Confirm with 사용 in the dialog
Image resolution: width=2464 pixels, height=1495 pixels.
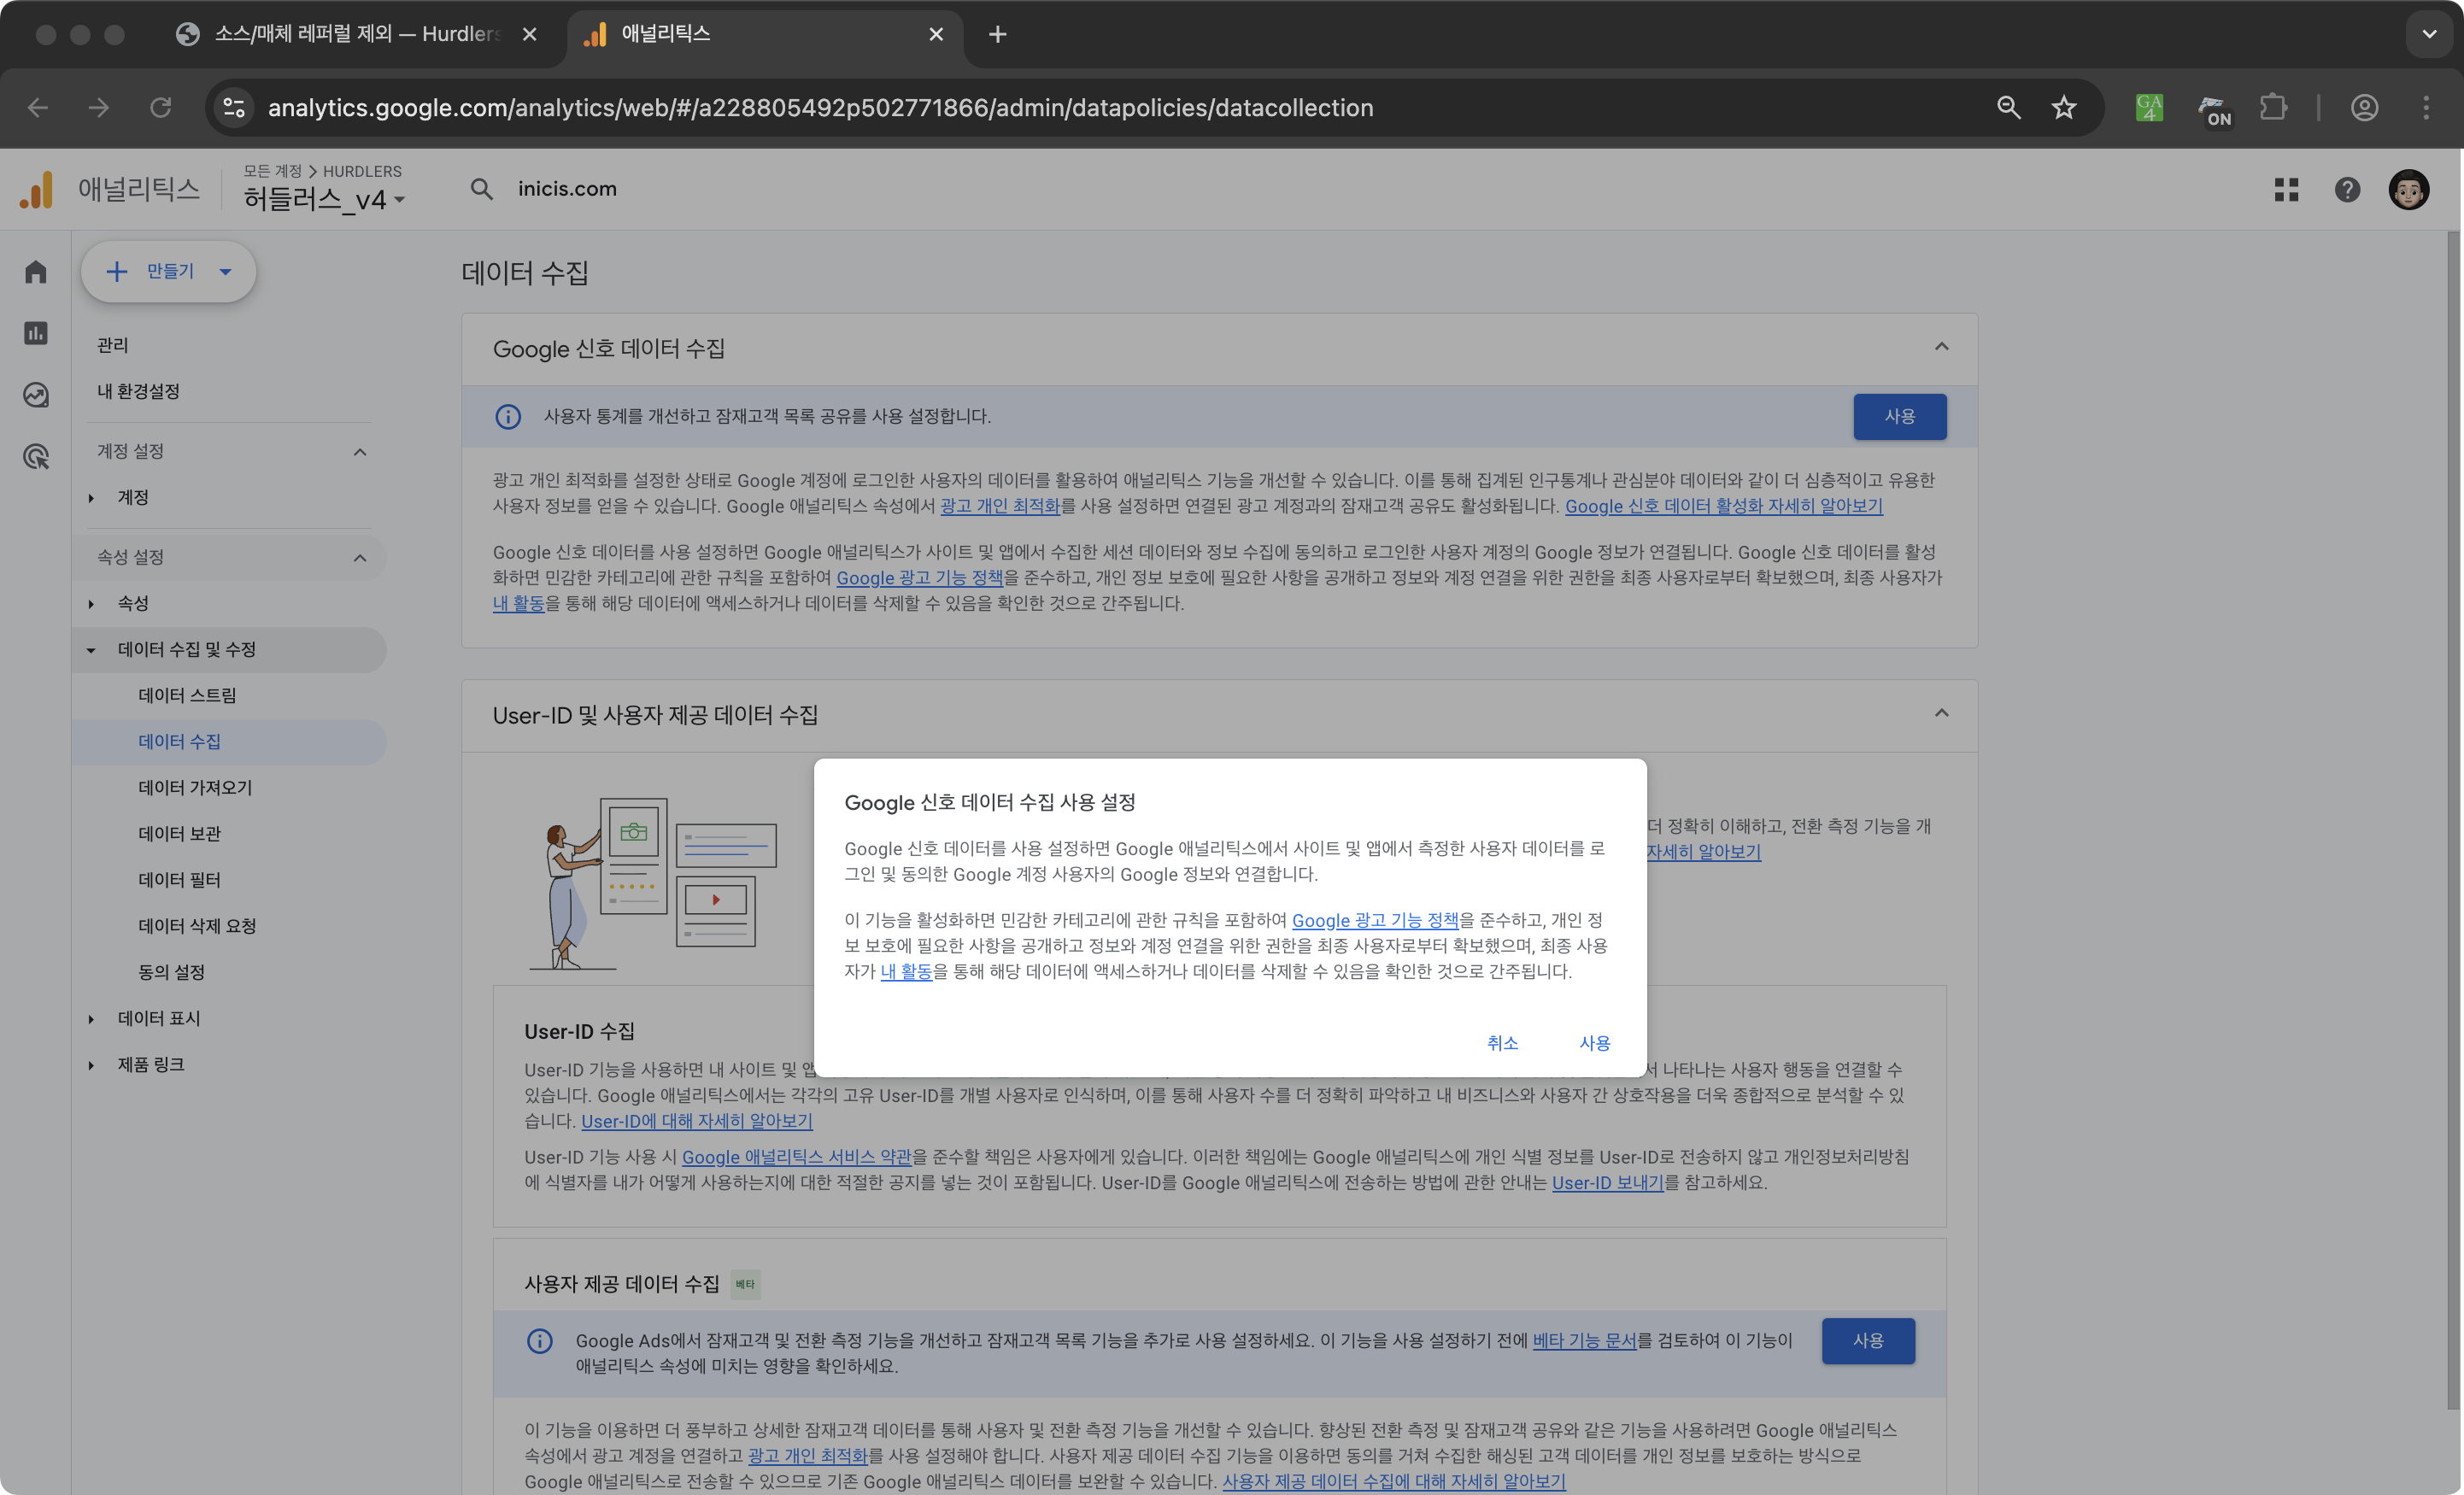pyautogui.click(x=1594, y=1043)
